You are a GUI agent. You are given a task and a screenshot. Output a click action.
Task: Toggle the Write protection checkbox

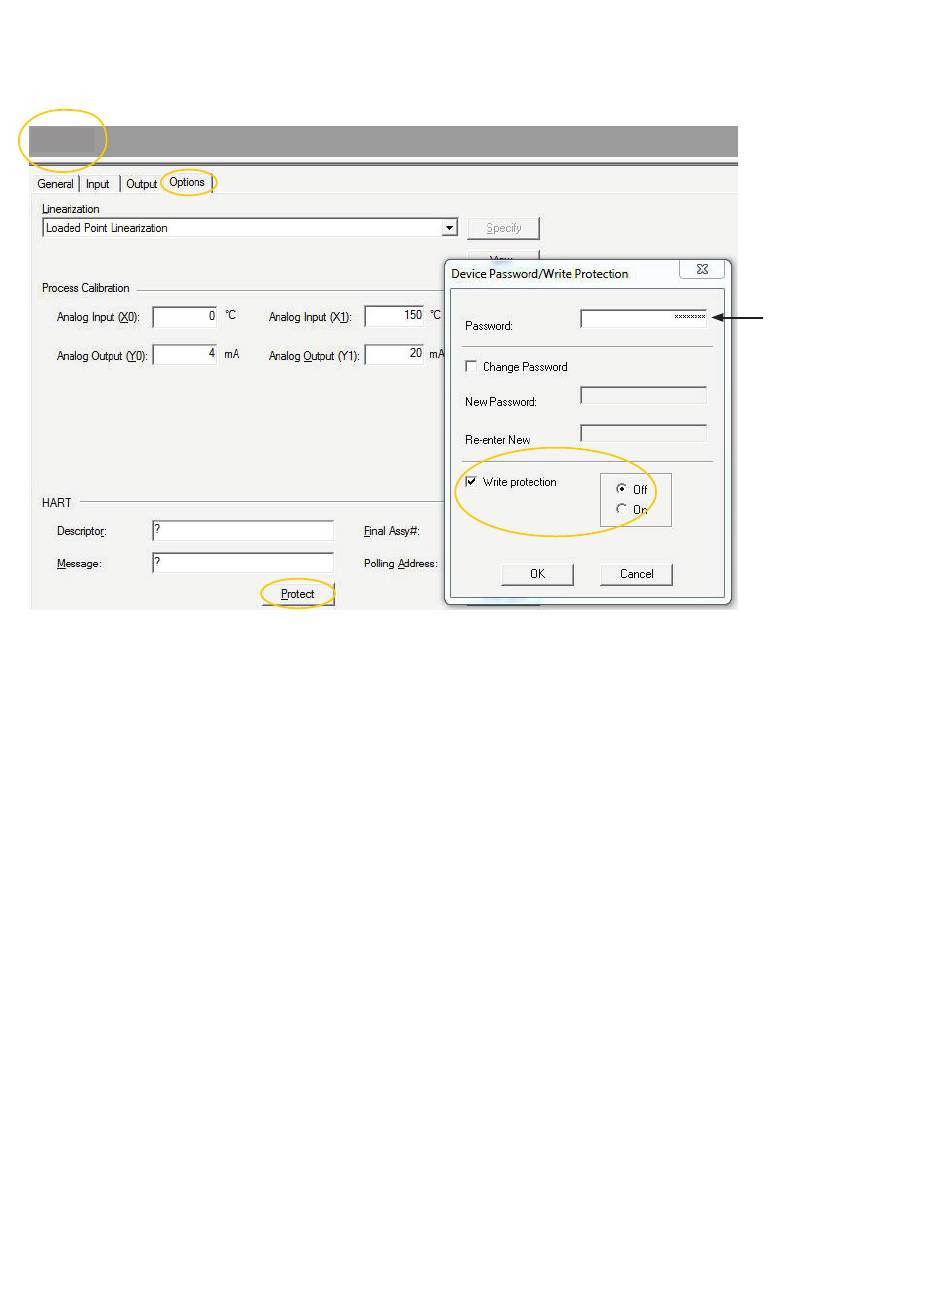[471, 481]
